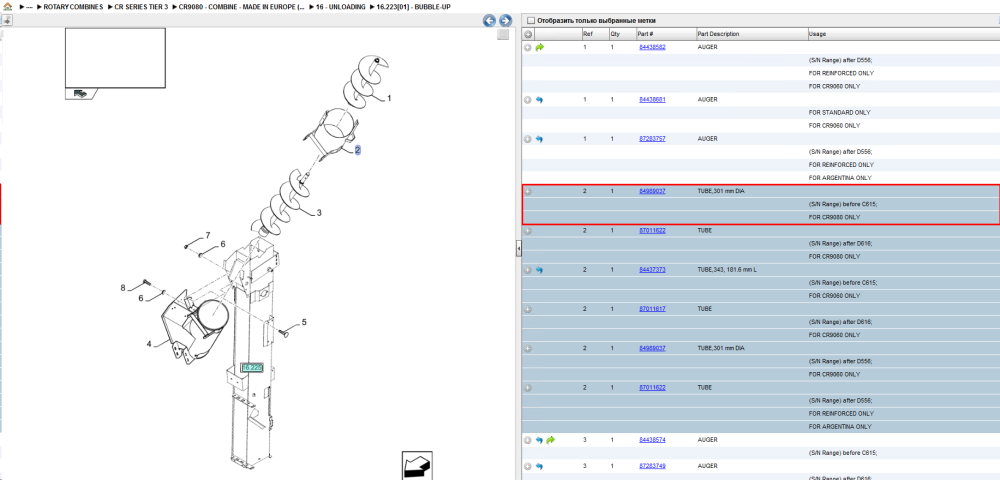Select highlighted callout number 2 on diagram
This screenshot has height=480, width=1000.
pos(358,150)
